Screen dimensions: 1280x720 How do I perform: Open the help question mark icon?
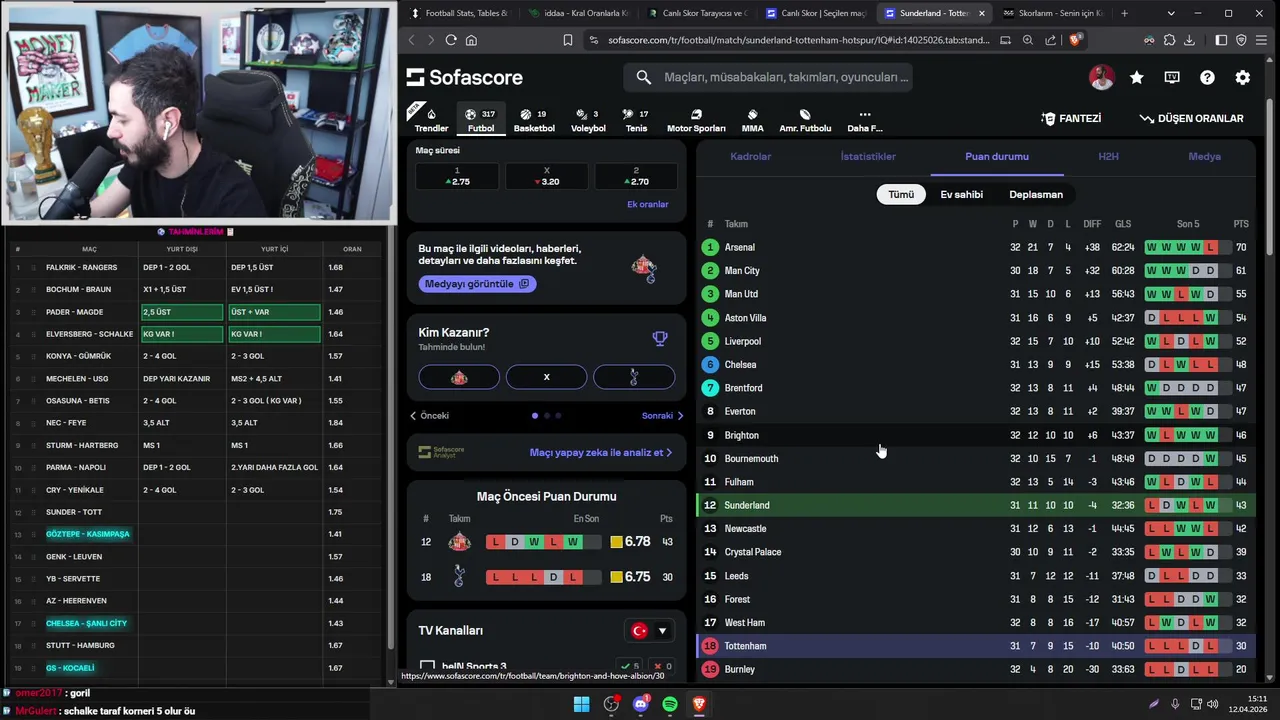click(1207, 77)
